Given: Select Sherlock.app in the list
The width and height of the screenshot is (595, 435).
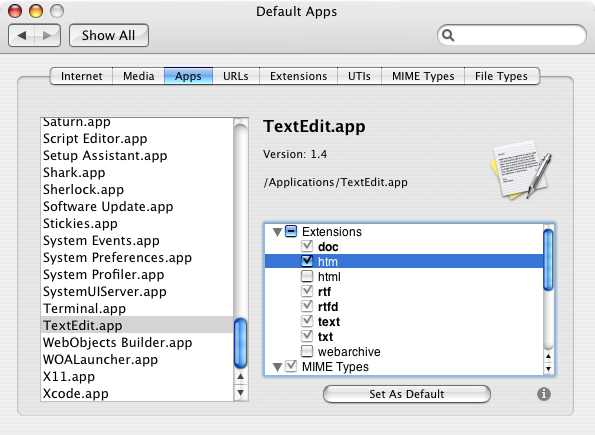Looking at the screenshot, I should tap(137, 189).
